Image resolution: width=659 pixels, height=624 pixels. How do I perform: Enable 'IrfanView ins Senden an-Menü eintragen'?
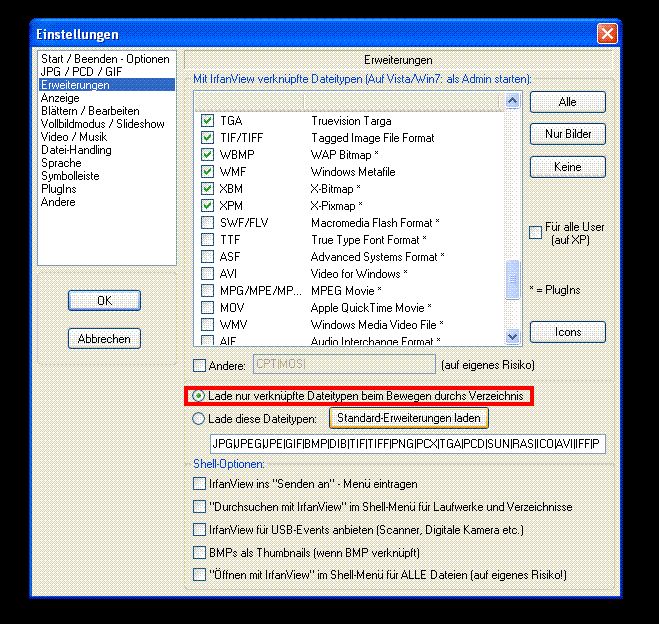pyautogui.click(x=199, y=484)
